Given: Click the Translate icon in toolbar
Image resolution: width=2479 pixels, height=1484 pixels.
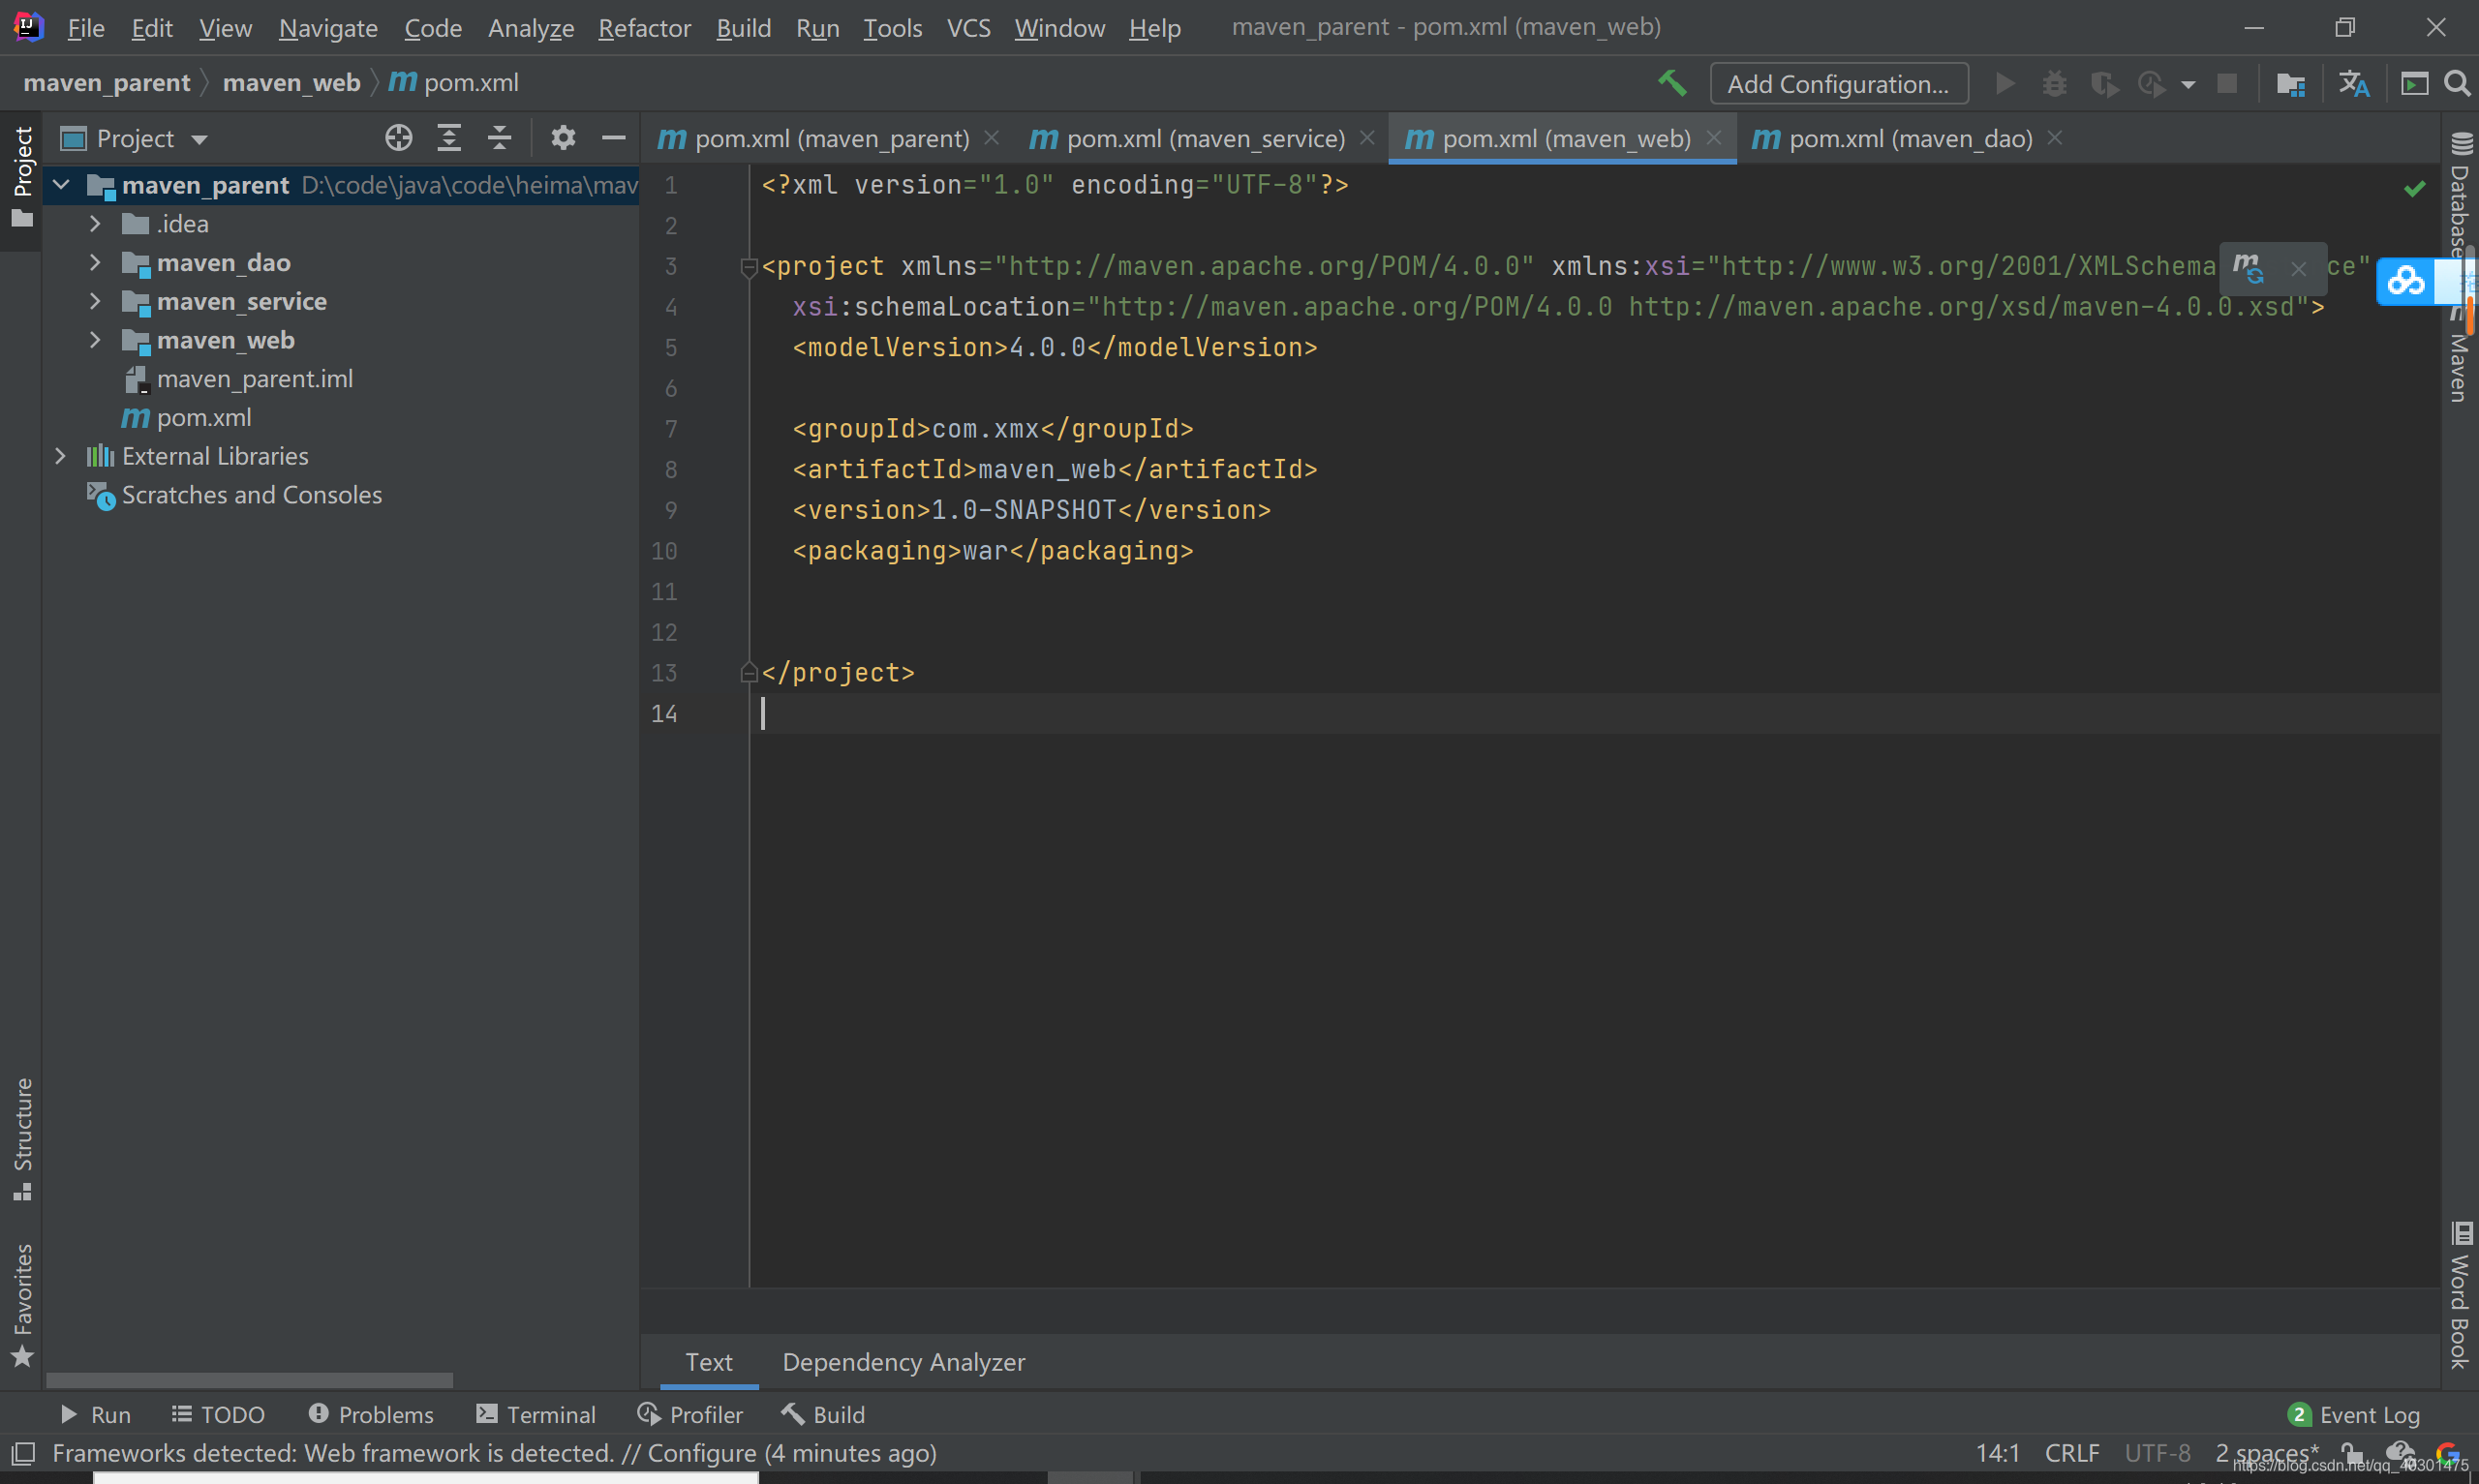Looking at the screenshot, I should click(x=2353, y=84).
